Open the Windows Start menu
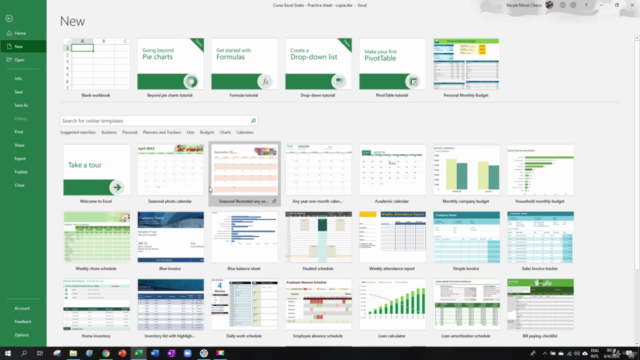This screenshot has height=360, width=640. pos(8,353)
